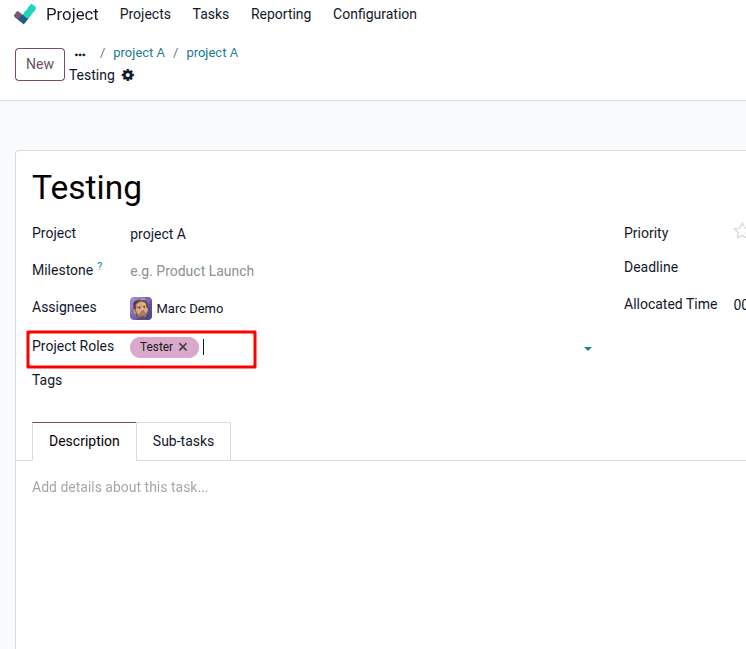Follow the first project A breadcrumb link
This screenshot has height=649, width=746.
(139, 53)
